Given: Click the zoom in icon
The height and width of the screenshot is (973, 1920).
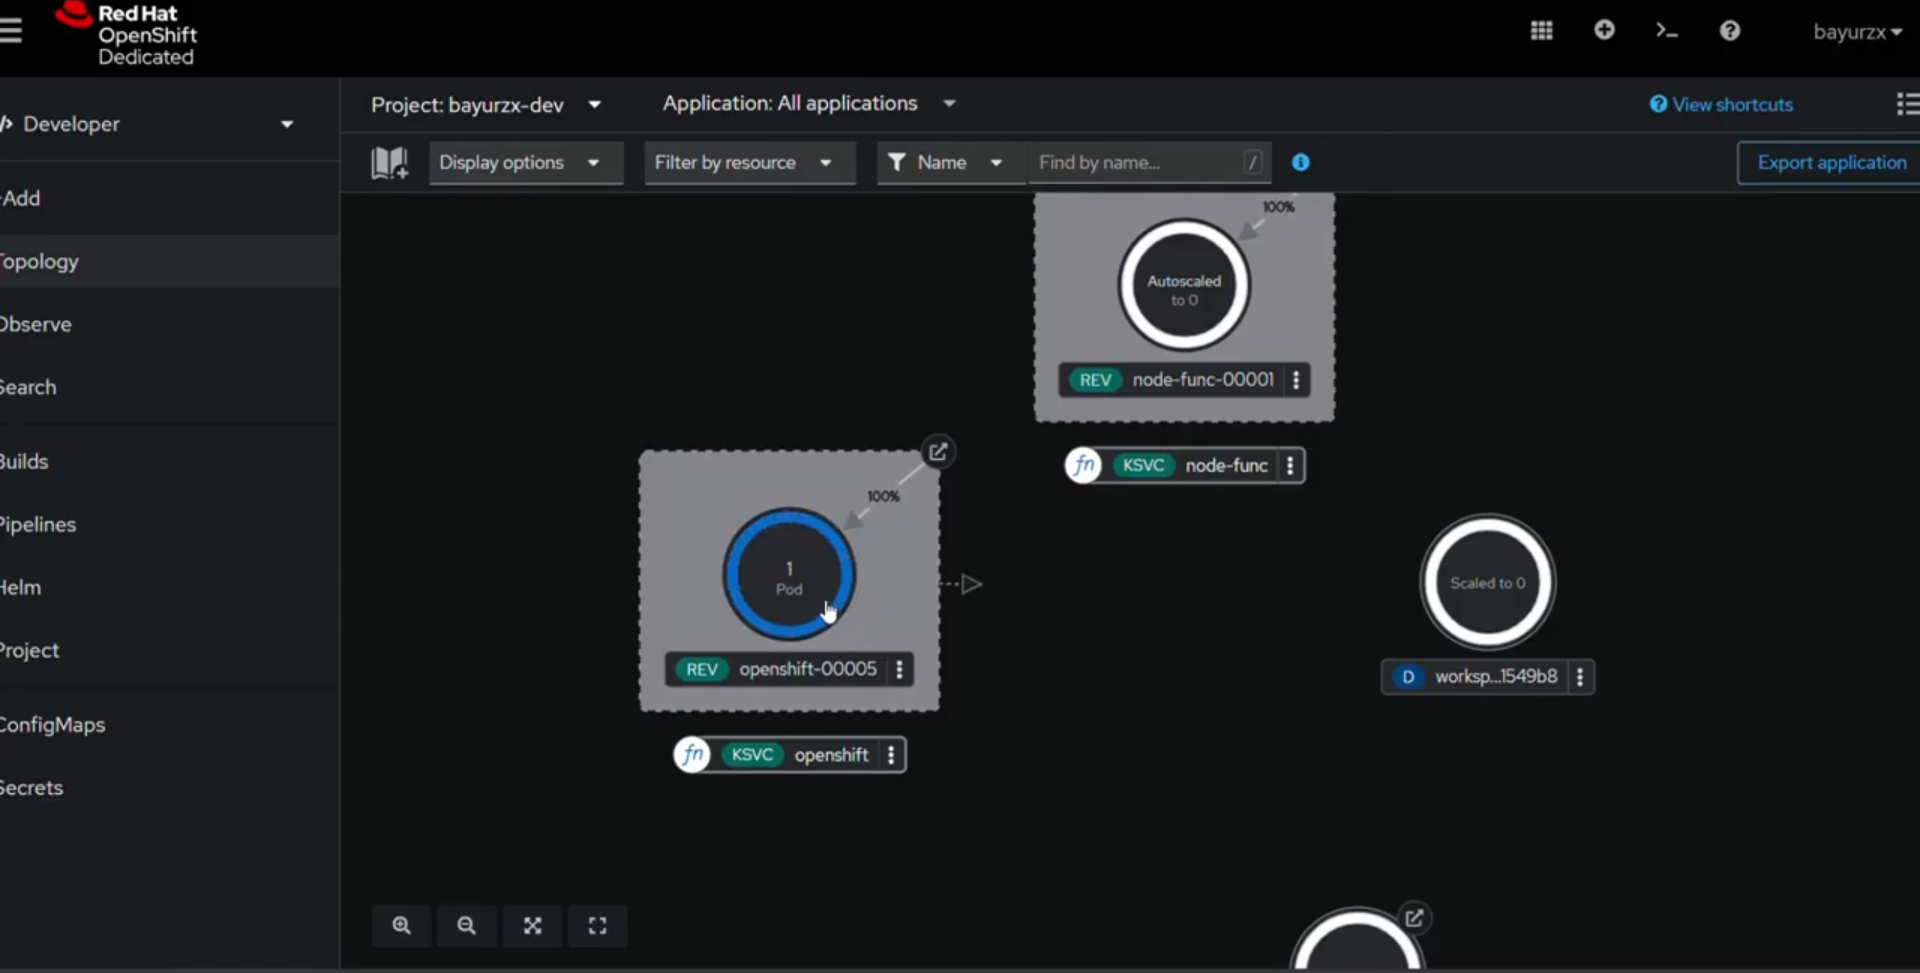Looking at the screenshot, I should coord(401,926).
